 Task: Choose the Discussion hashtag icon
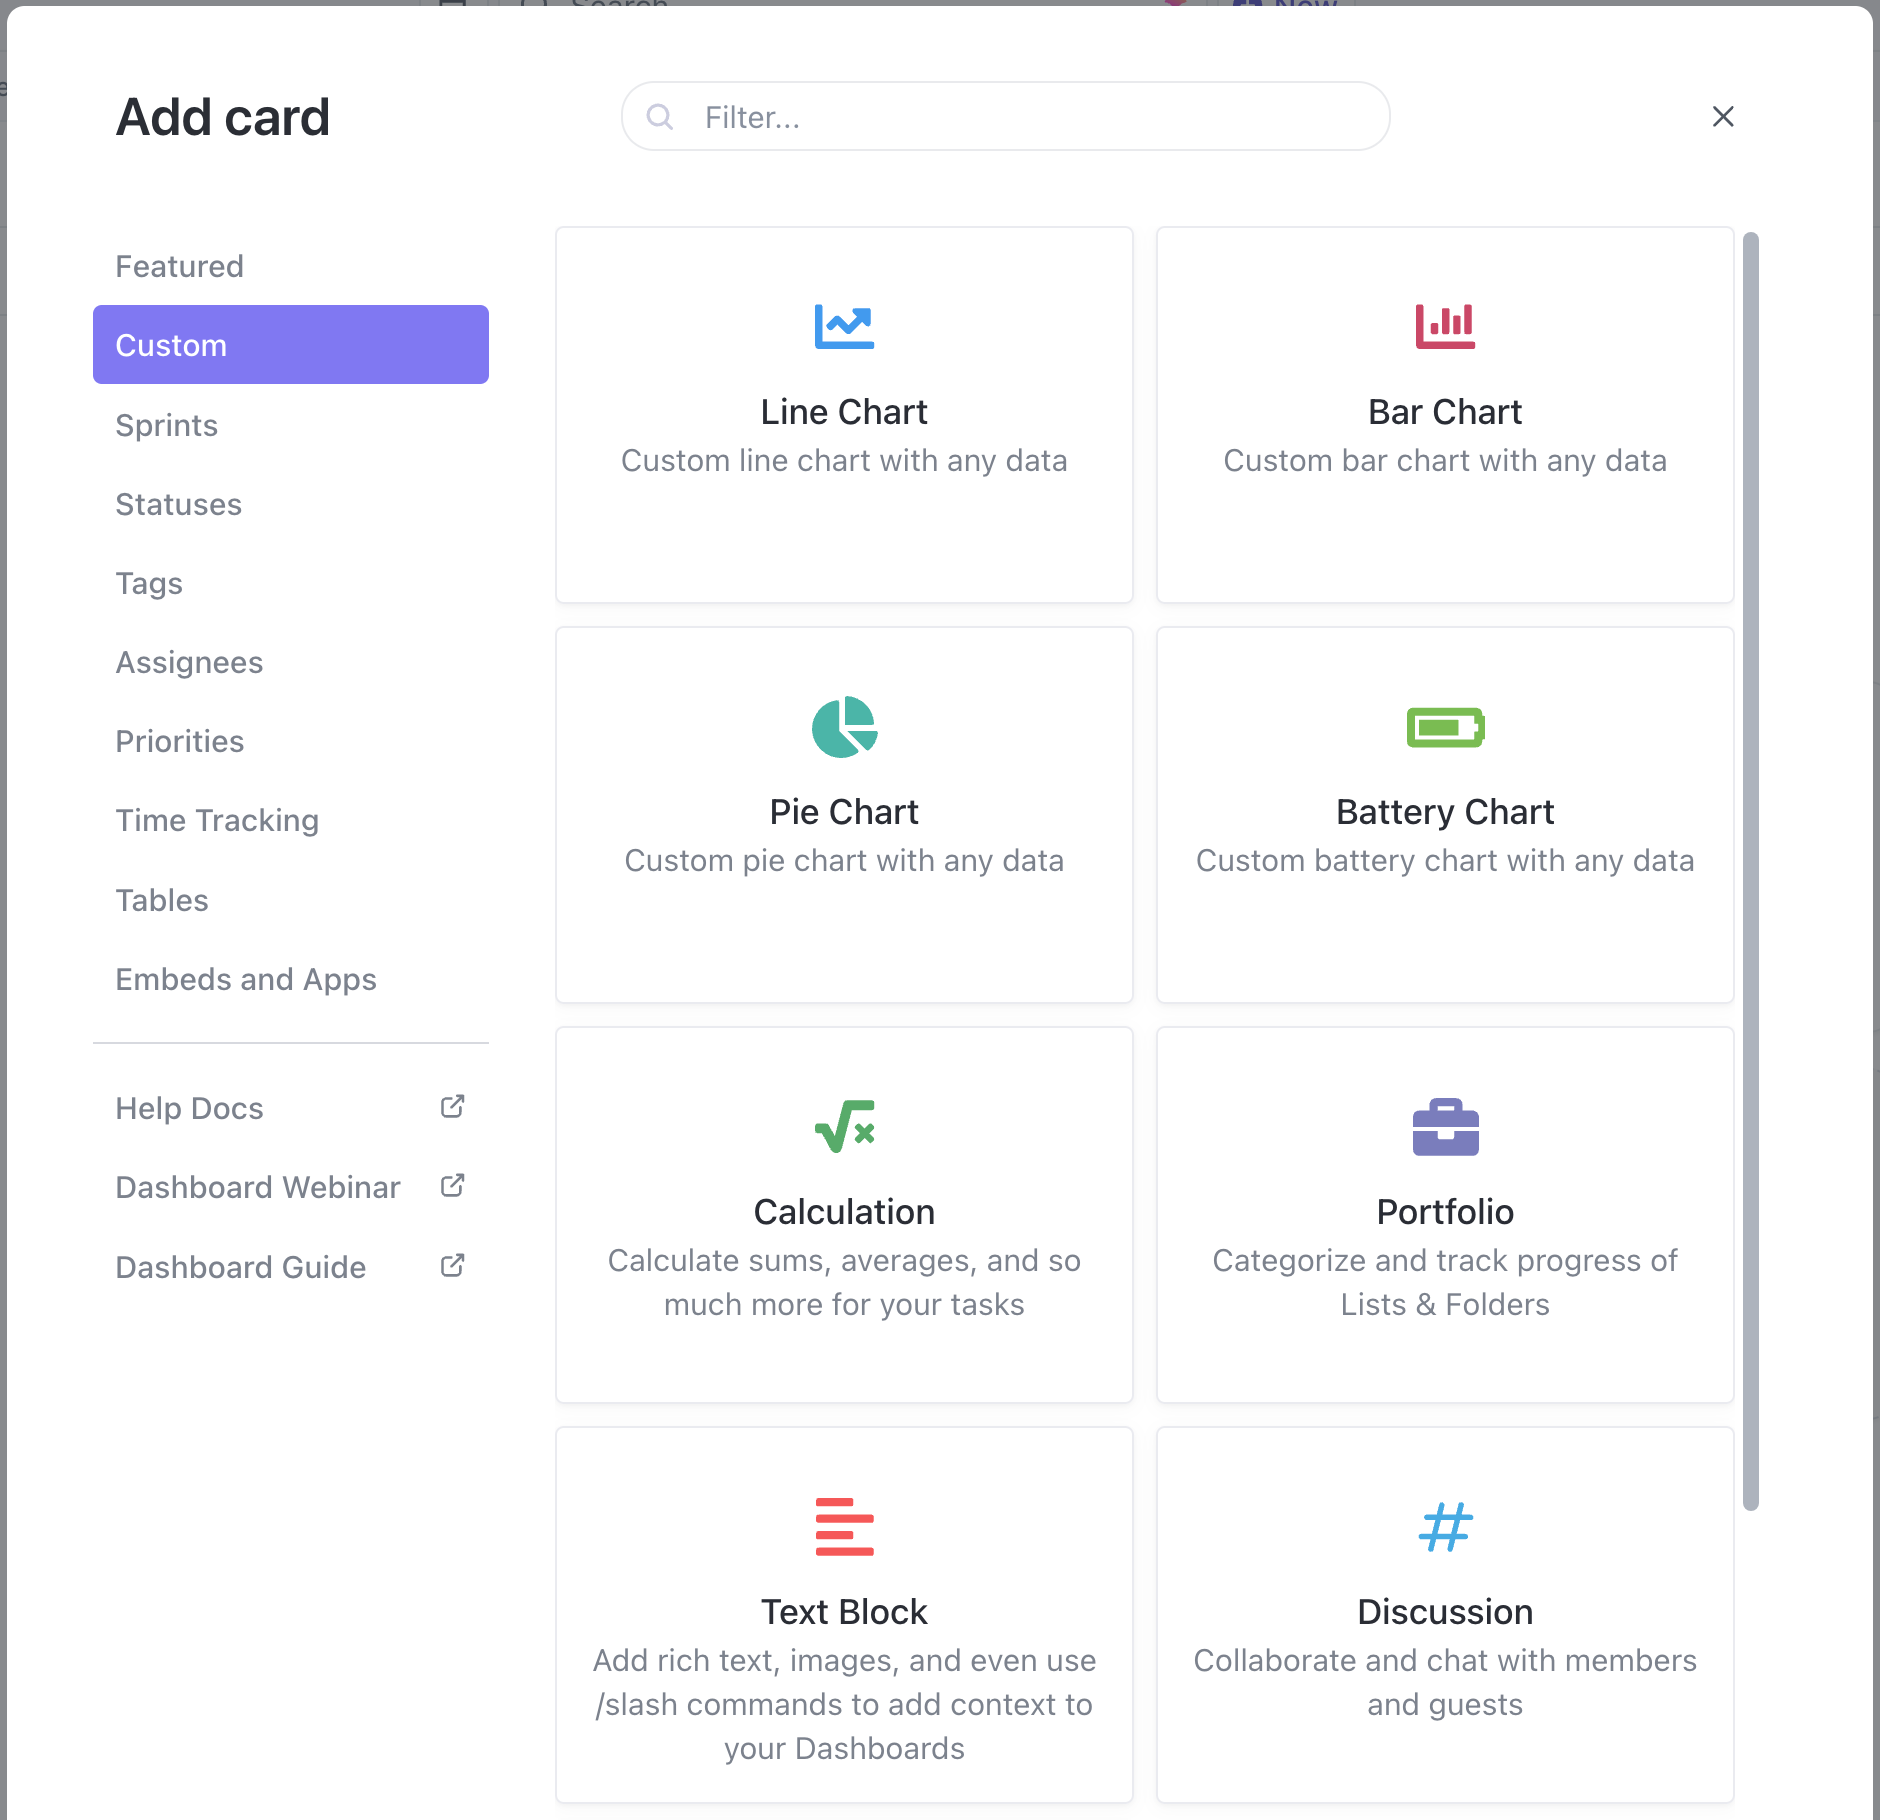click(x=1445, y=1527)
